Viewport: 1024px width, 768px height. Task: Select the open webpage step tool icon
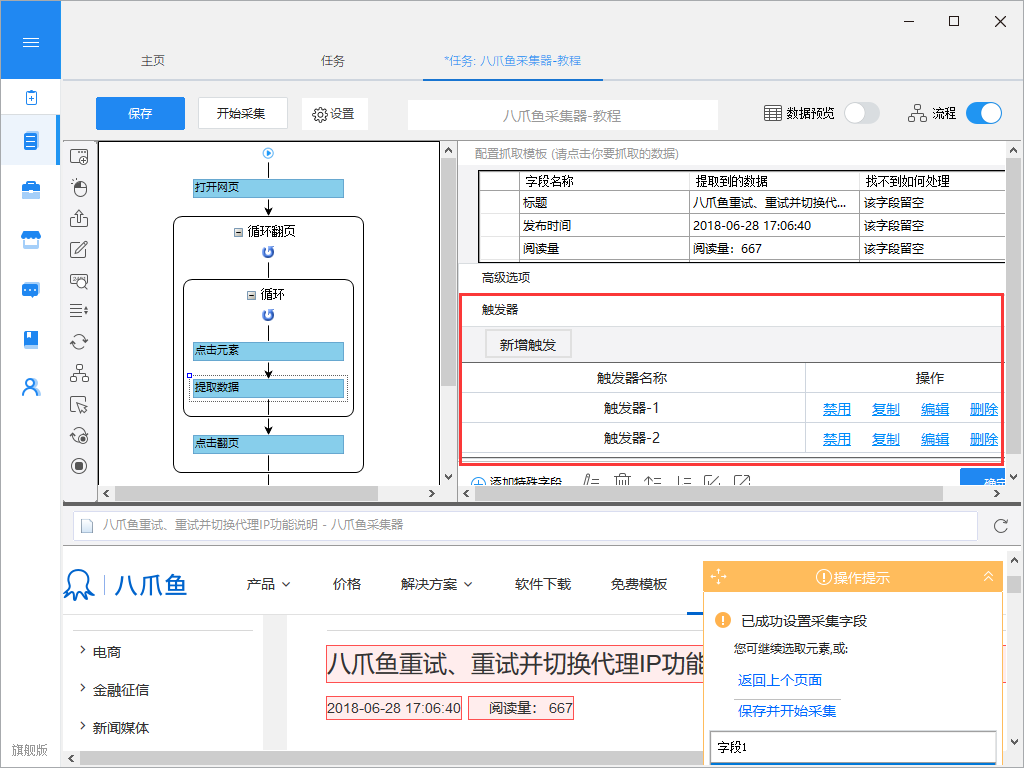(79, 157)
